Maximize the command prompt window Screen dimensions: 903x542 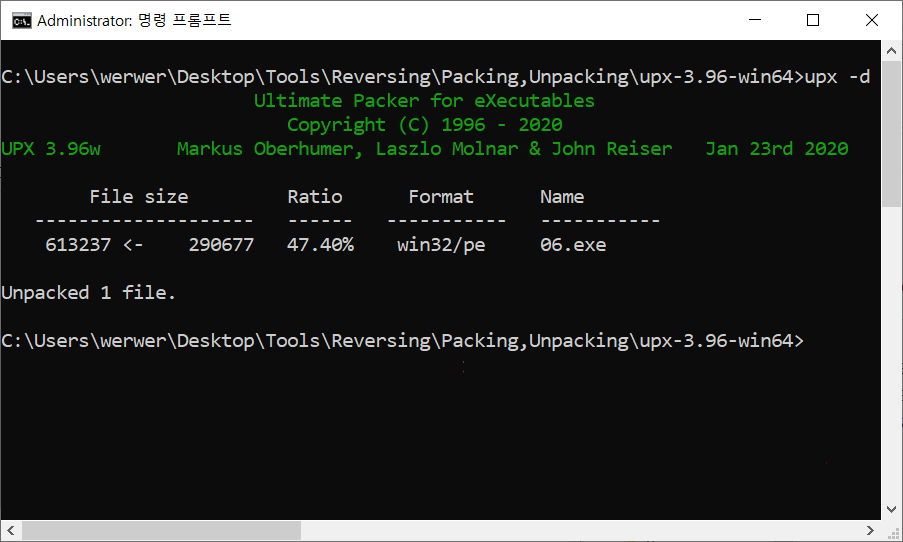[x=813, y=20]
